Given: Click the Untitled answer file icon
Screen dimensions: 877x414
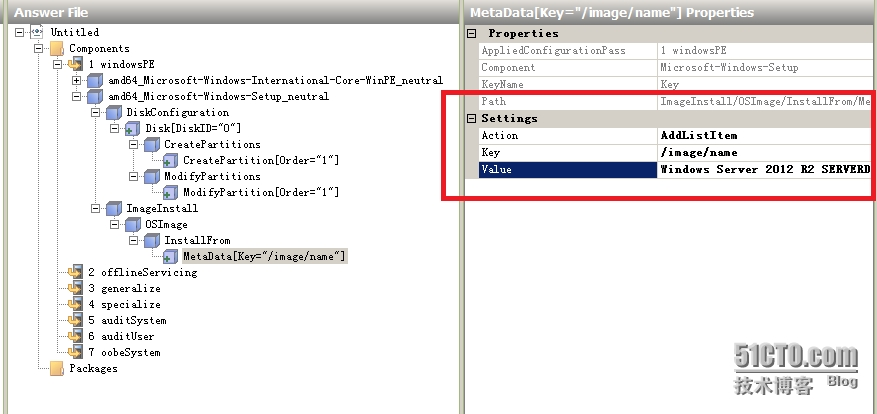Looking at the screenshot, I should (37, 32).
